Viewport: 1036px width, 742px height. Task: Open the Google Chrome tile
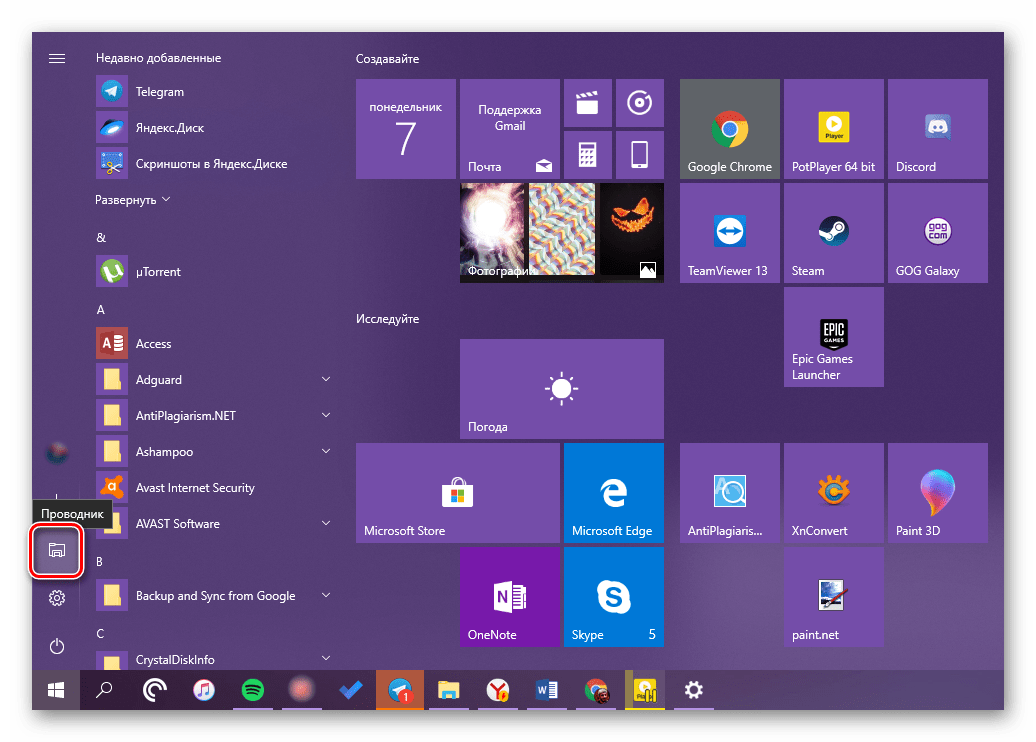[729, 129]
